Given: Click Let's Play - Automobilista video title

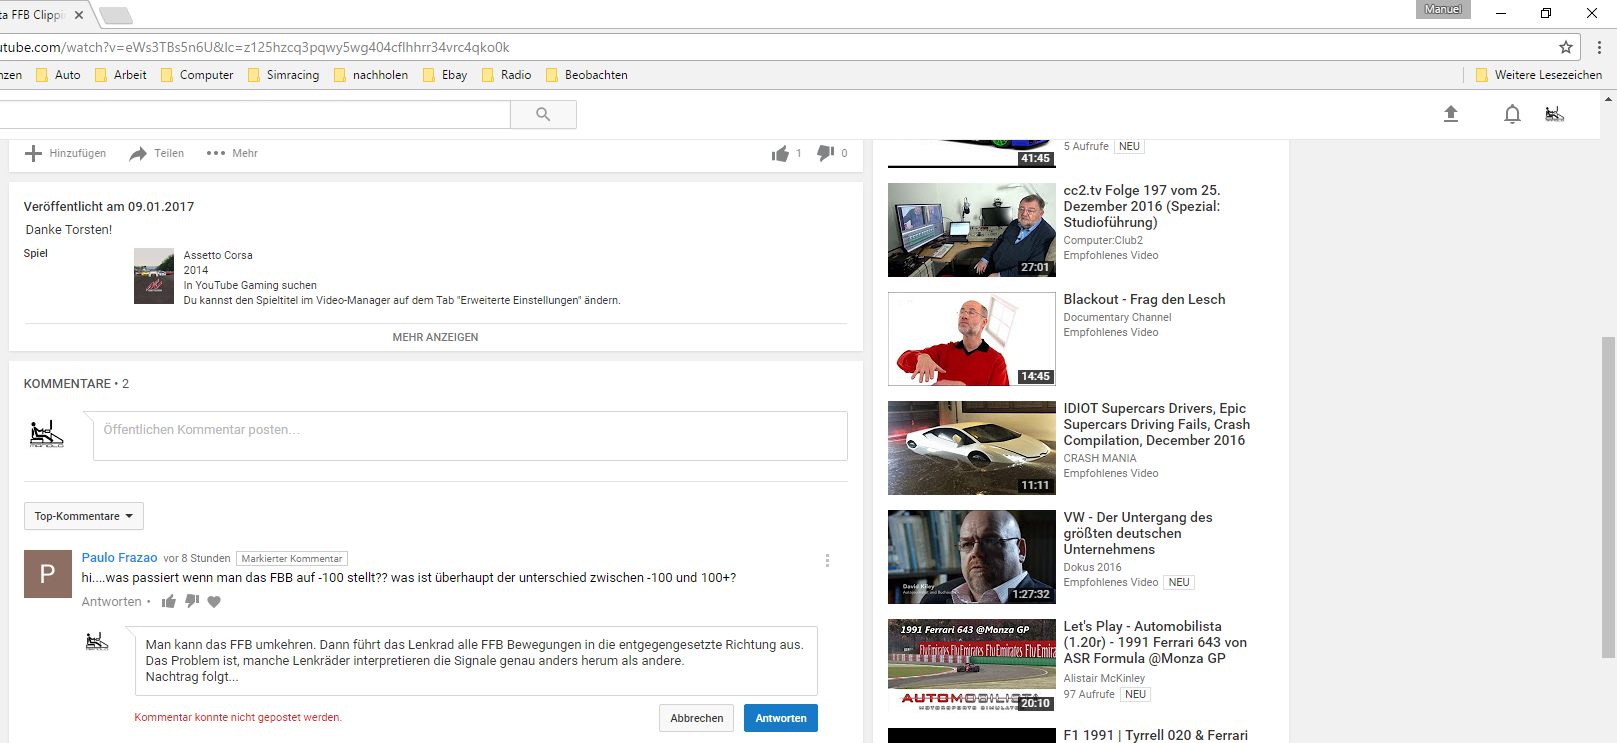Looking at the screenshot, I should click(x=1155, y=642).
